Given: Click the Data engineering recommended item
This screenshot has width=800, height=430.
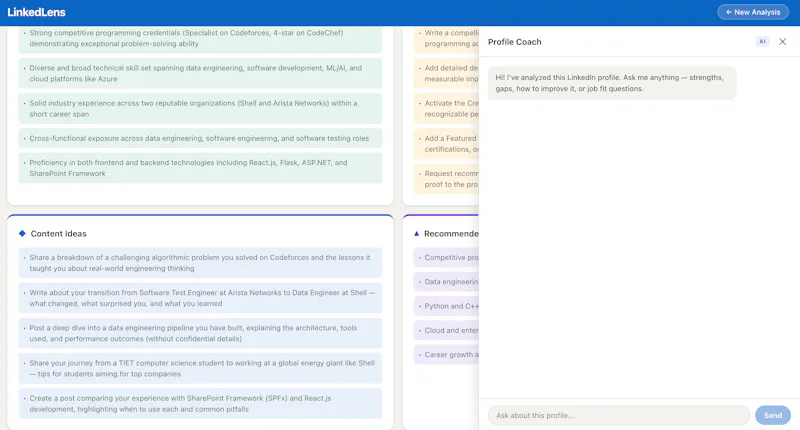Looking at the screenshot, I should (x=446, y=282).
